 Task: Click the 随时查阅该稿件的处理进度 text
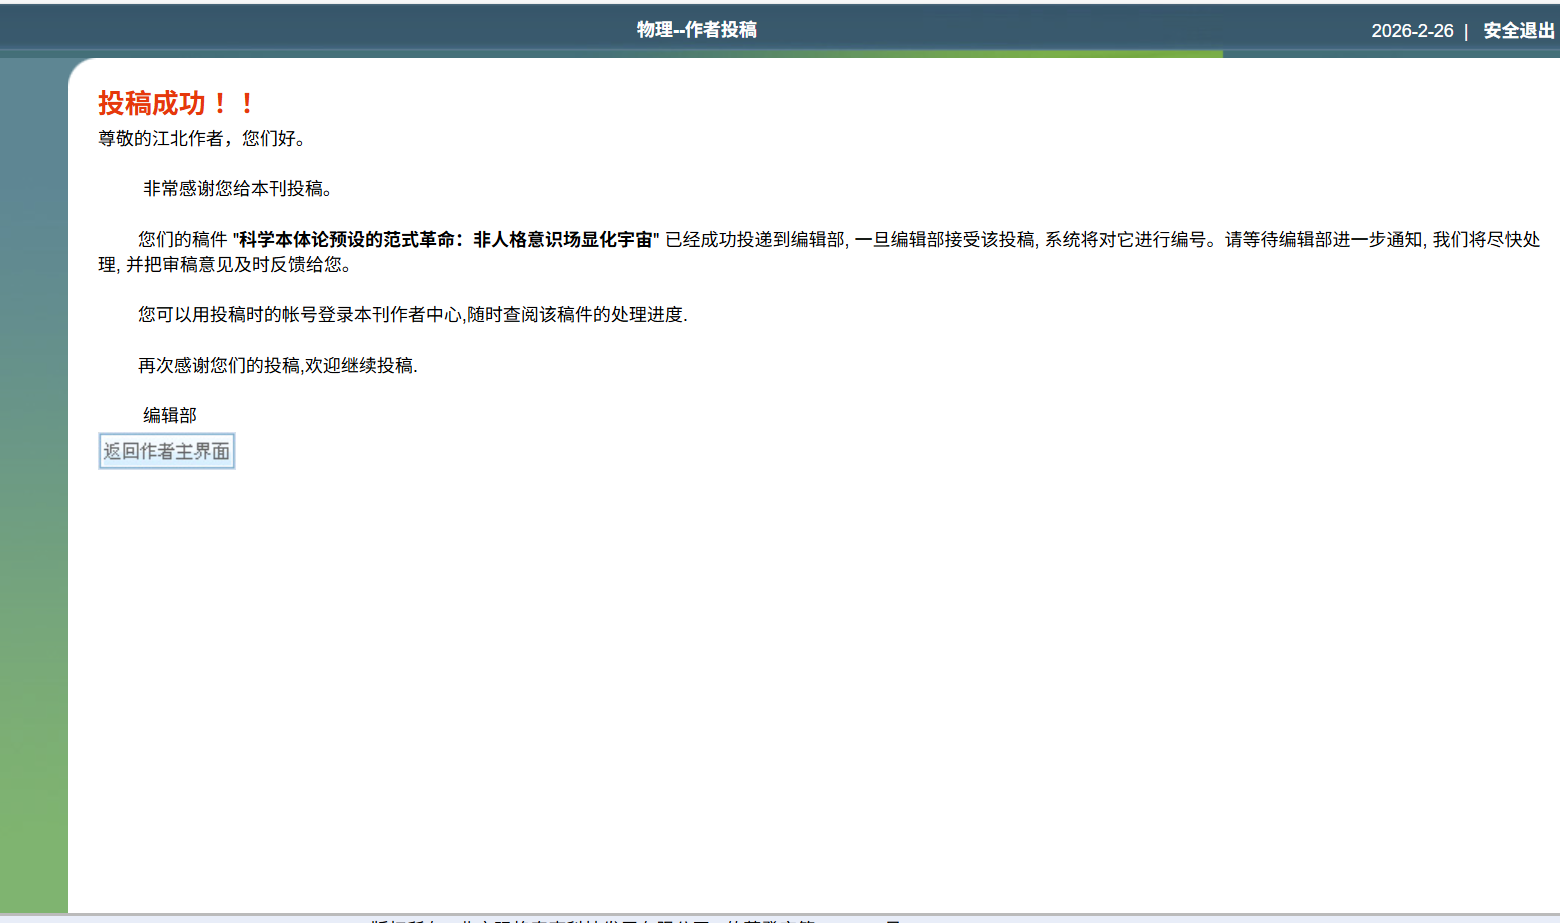(576, 315)
